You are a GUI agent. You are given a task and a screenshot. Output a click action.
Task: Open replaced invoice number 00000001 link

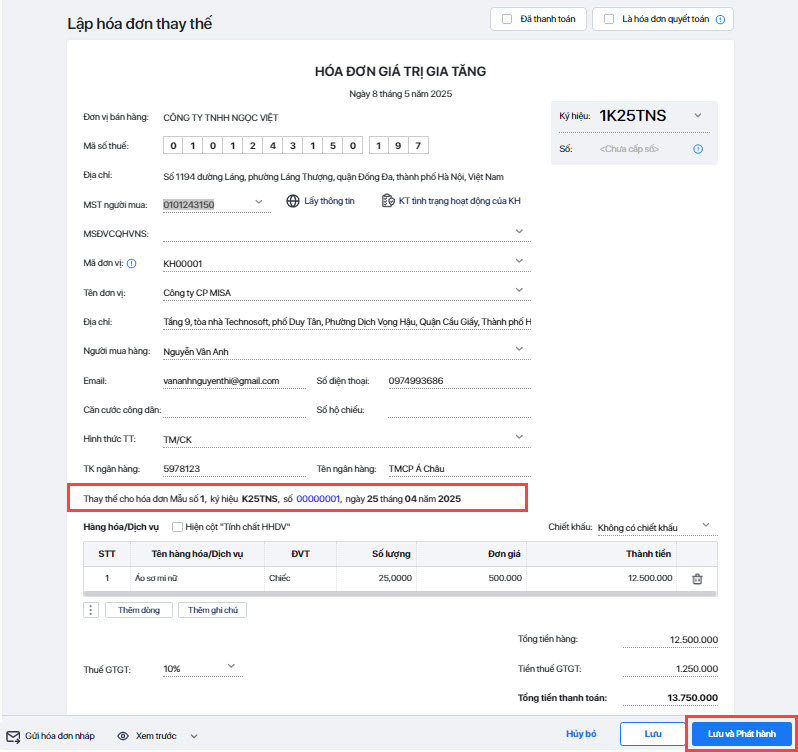(x=318, y=499)
